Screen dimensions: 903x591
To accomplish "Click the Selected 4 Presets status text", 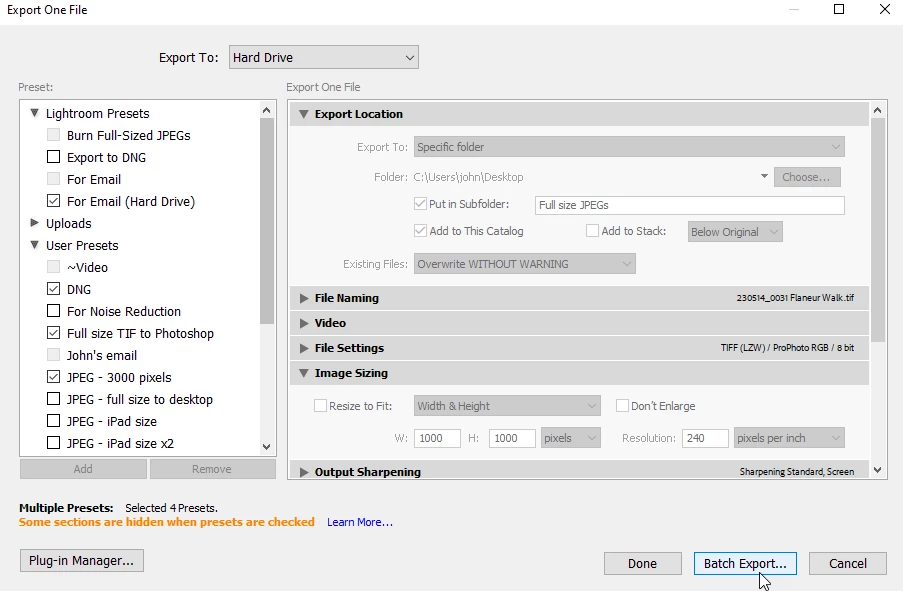I will point(172,508).
